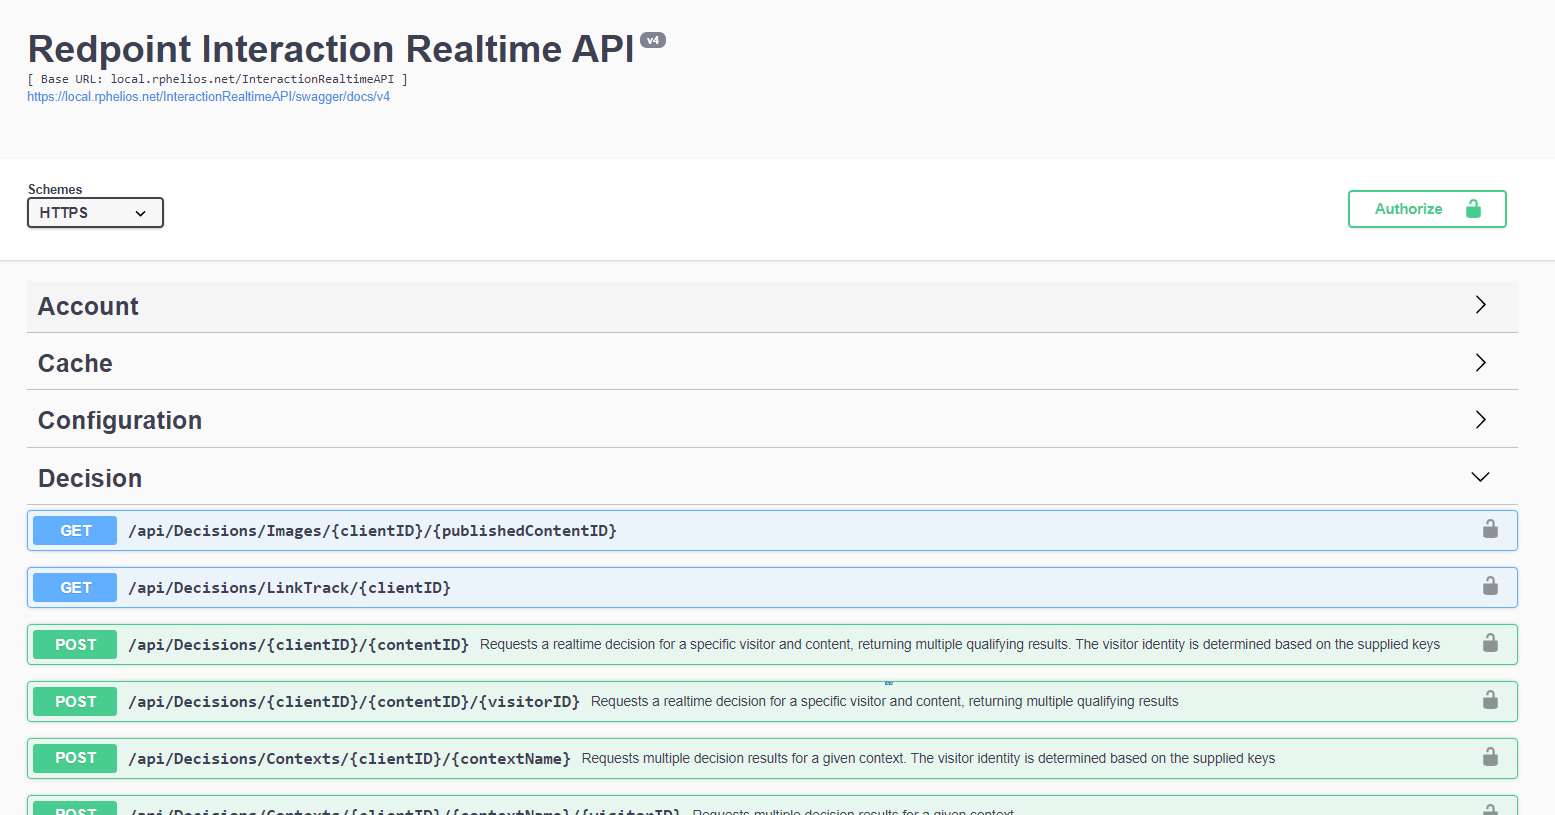This screenshot has height=815, width=1555.
Task: Expand the Account section chevron
Action: (1480, 305)
